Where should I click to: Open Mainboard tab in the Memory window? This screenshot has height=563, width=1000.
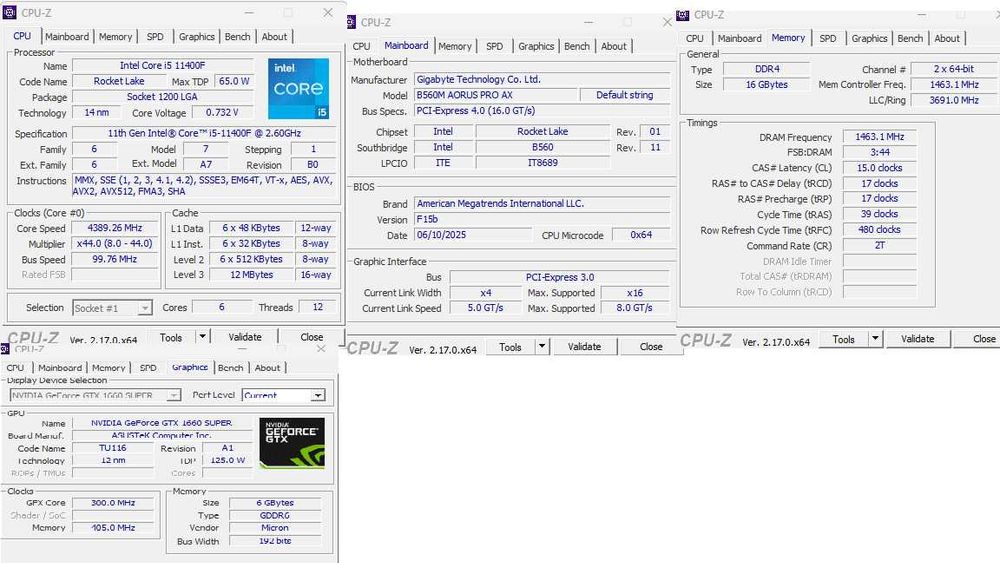[740, 38]
